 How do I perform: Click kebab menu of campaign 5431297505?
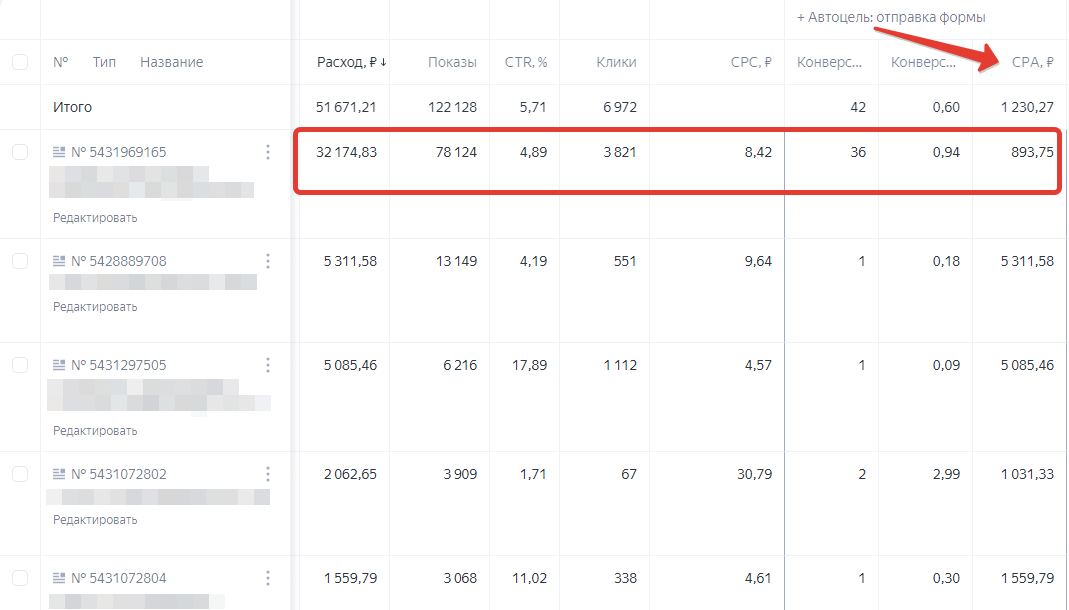click(268, 365)
